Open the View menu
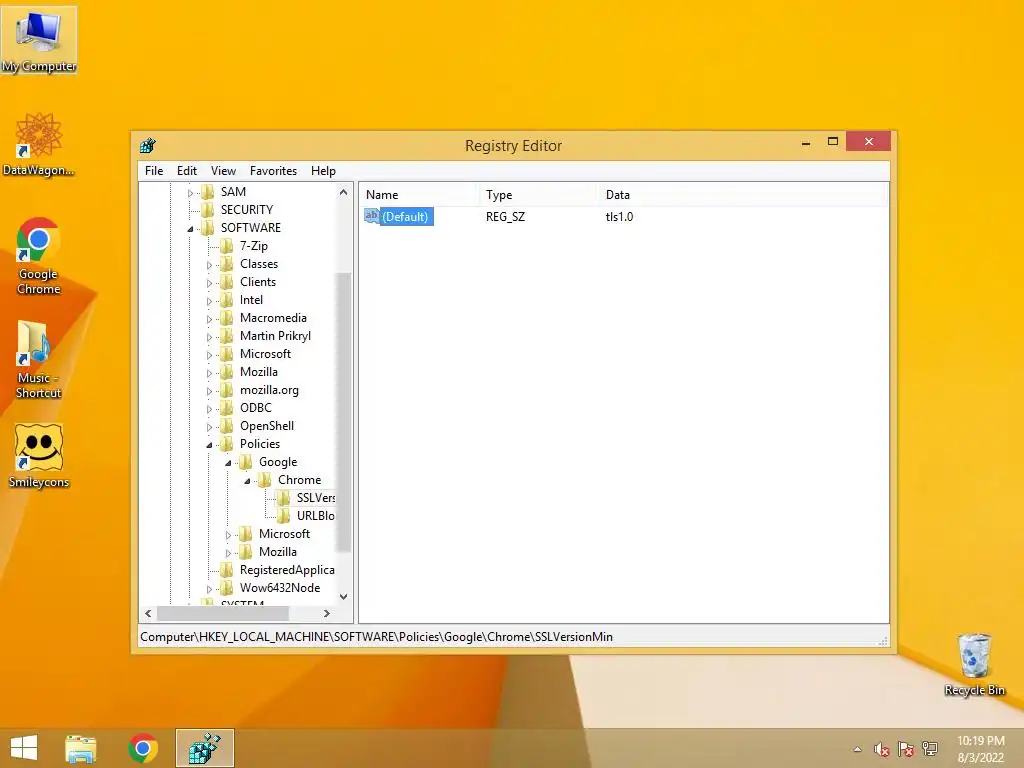This screenshot has height=768, width=1024. click(223, 170)
